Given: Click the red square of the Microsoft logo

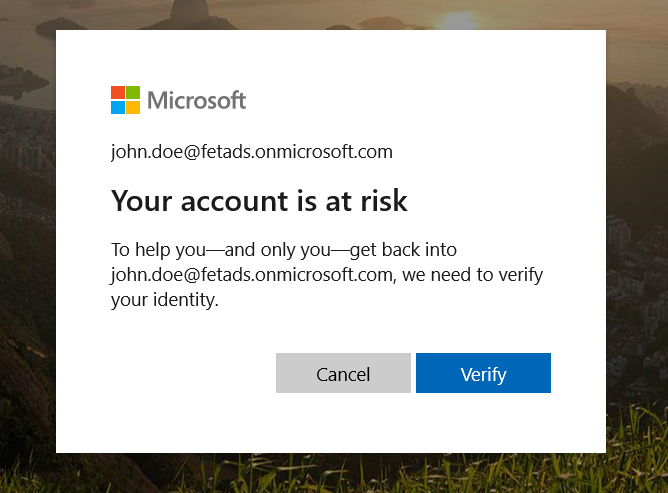Looking at the screenshot, I should (118, 93).
